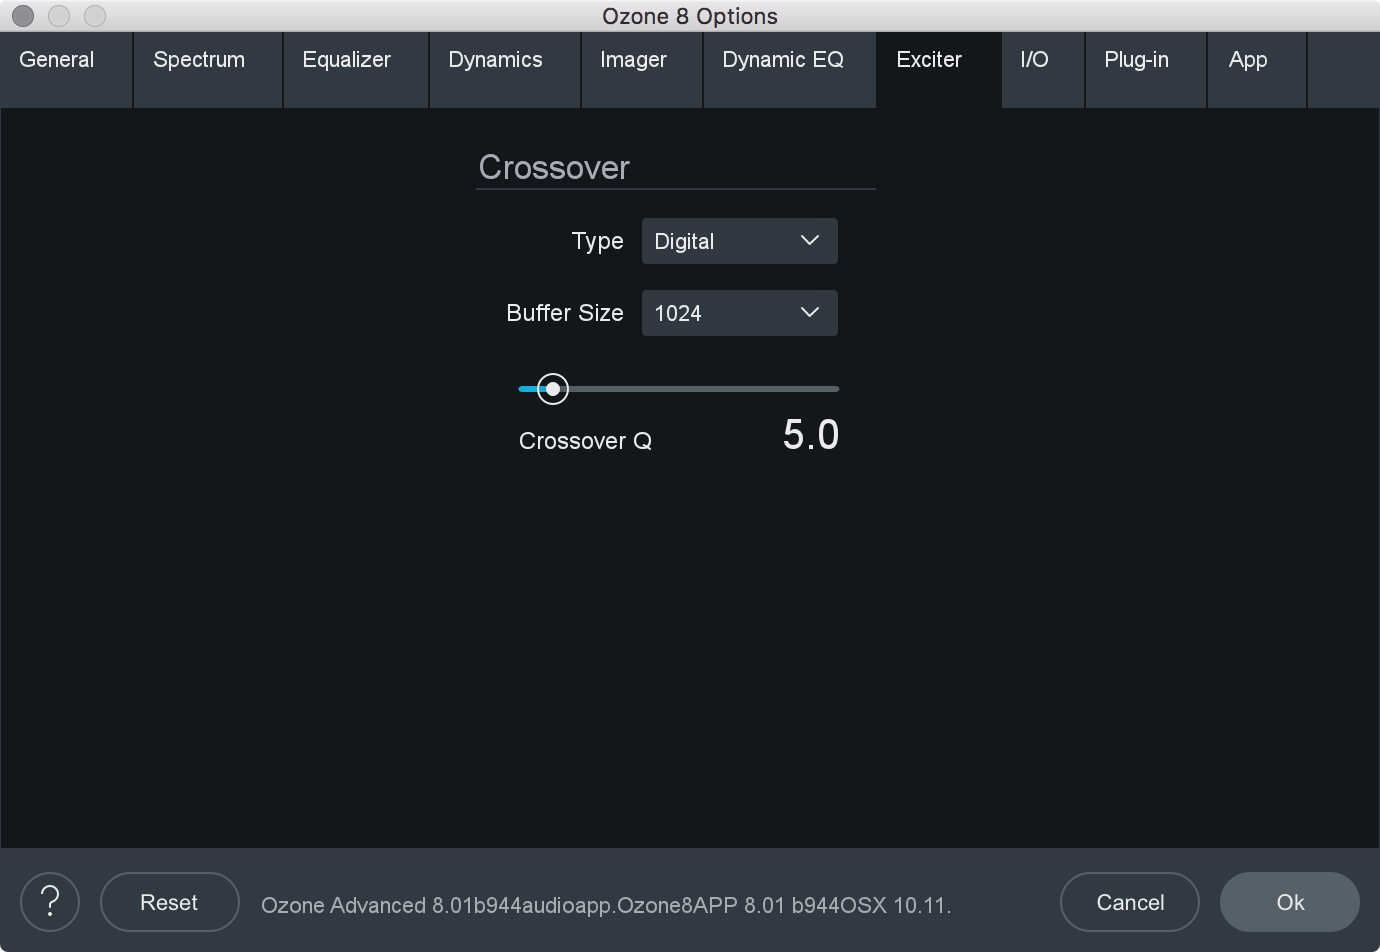Switch to the Imager tab

pyautogui.click(x=642, y=70)
